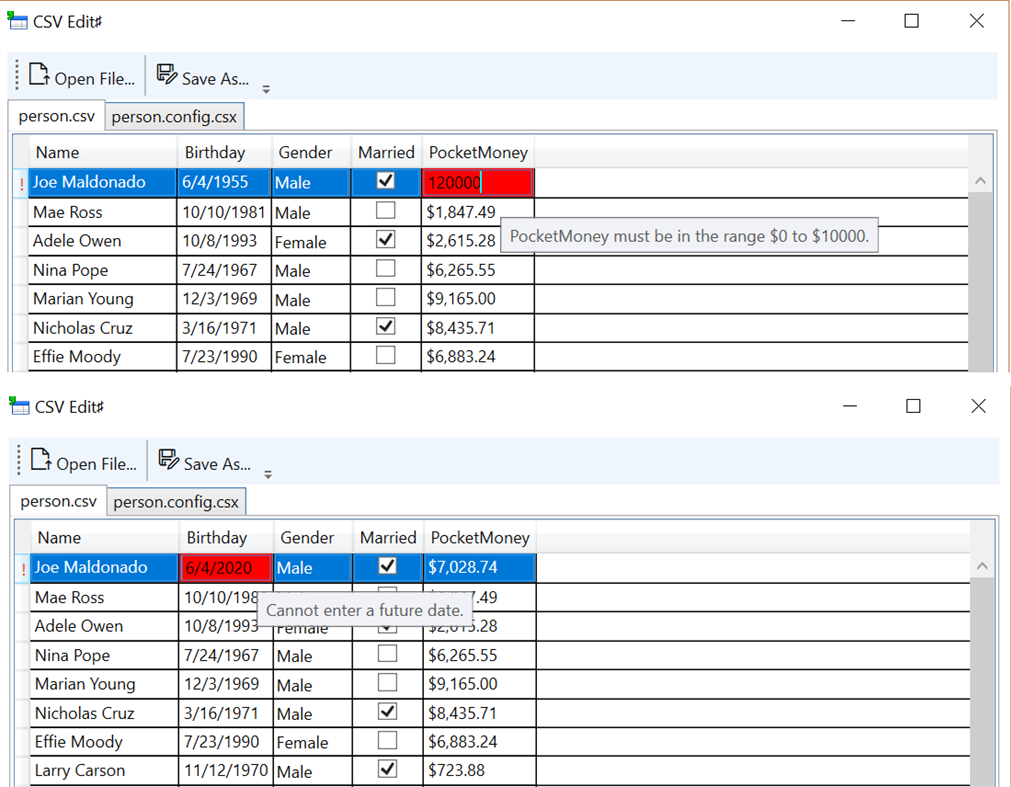Image resolution: width=1011 pixels, height=787 pixels.
Task: Toggle Married checkbox for Joe Maldonado, top window
Action: pos(386,180)
